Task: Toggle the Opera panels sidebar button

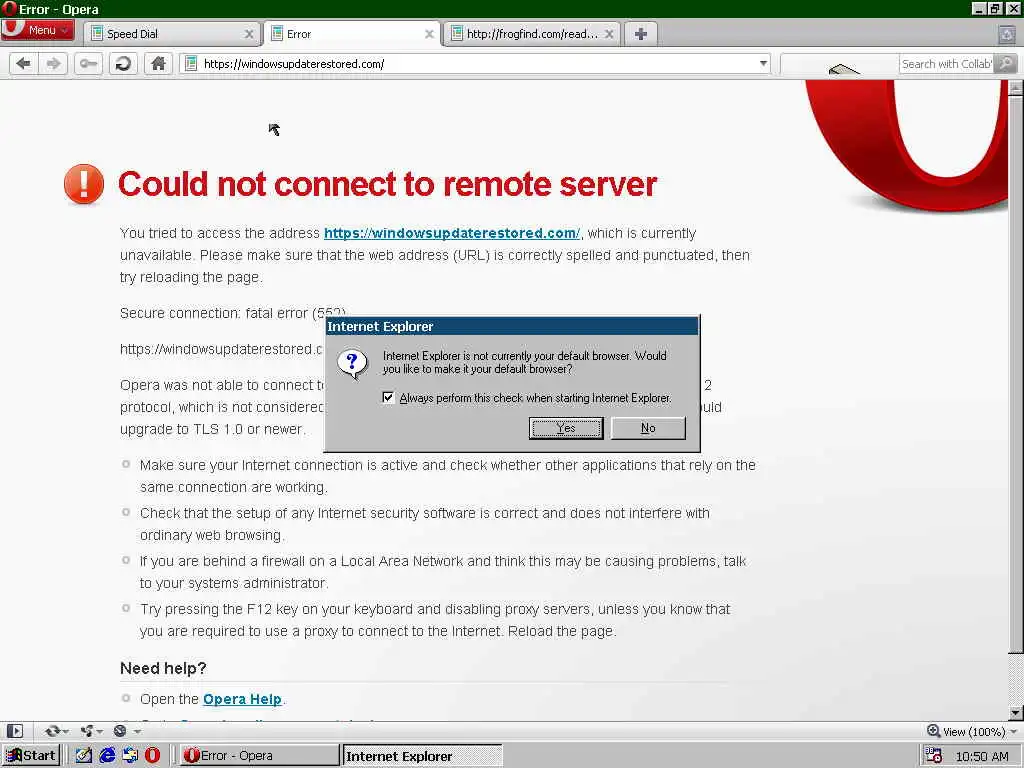Action: coord(15,731)
